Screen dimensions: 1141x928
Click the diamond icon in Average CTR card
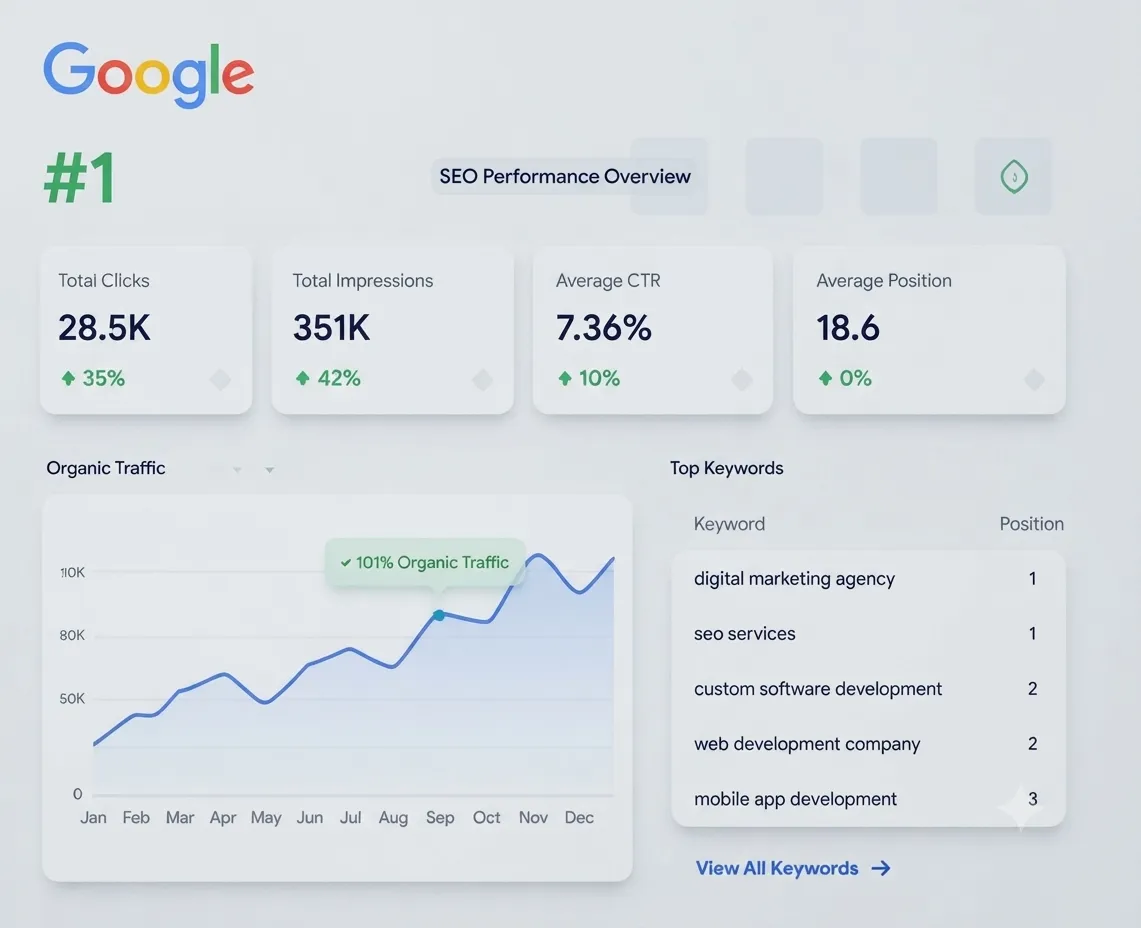pos(742,379)
